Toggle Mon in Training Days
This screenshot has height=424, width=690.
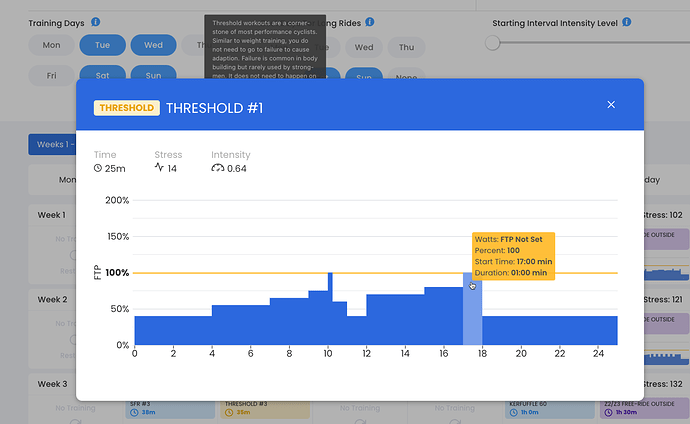coord(51,45)
